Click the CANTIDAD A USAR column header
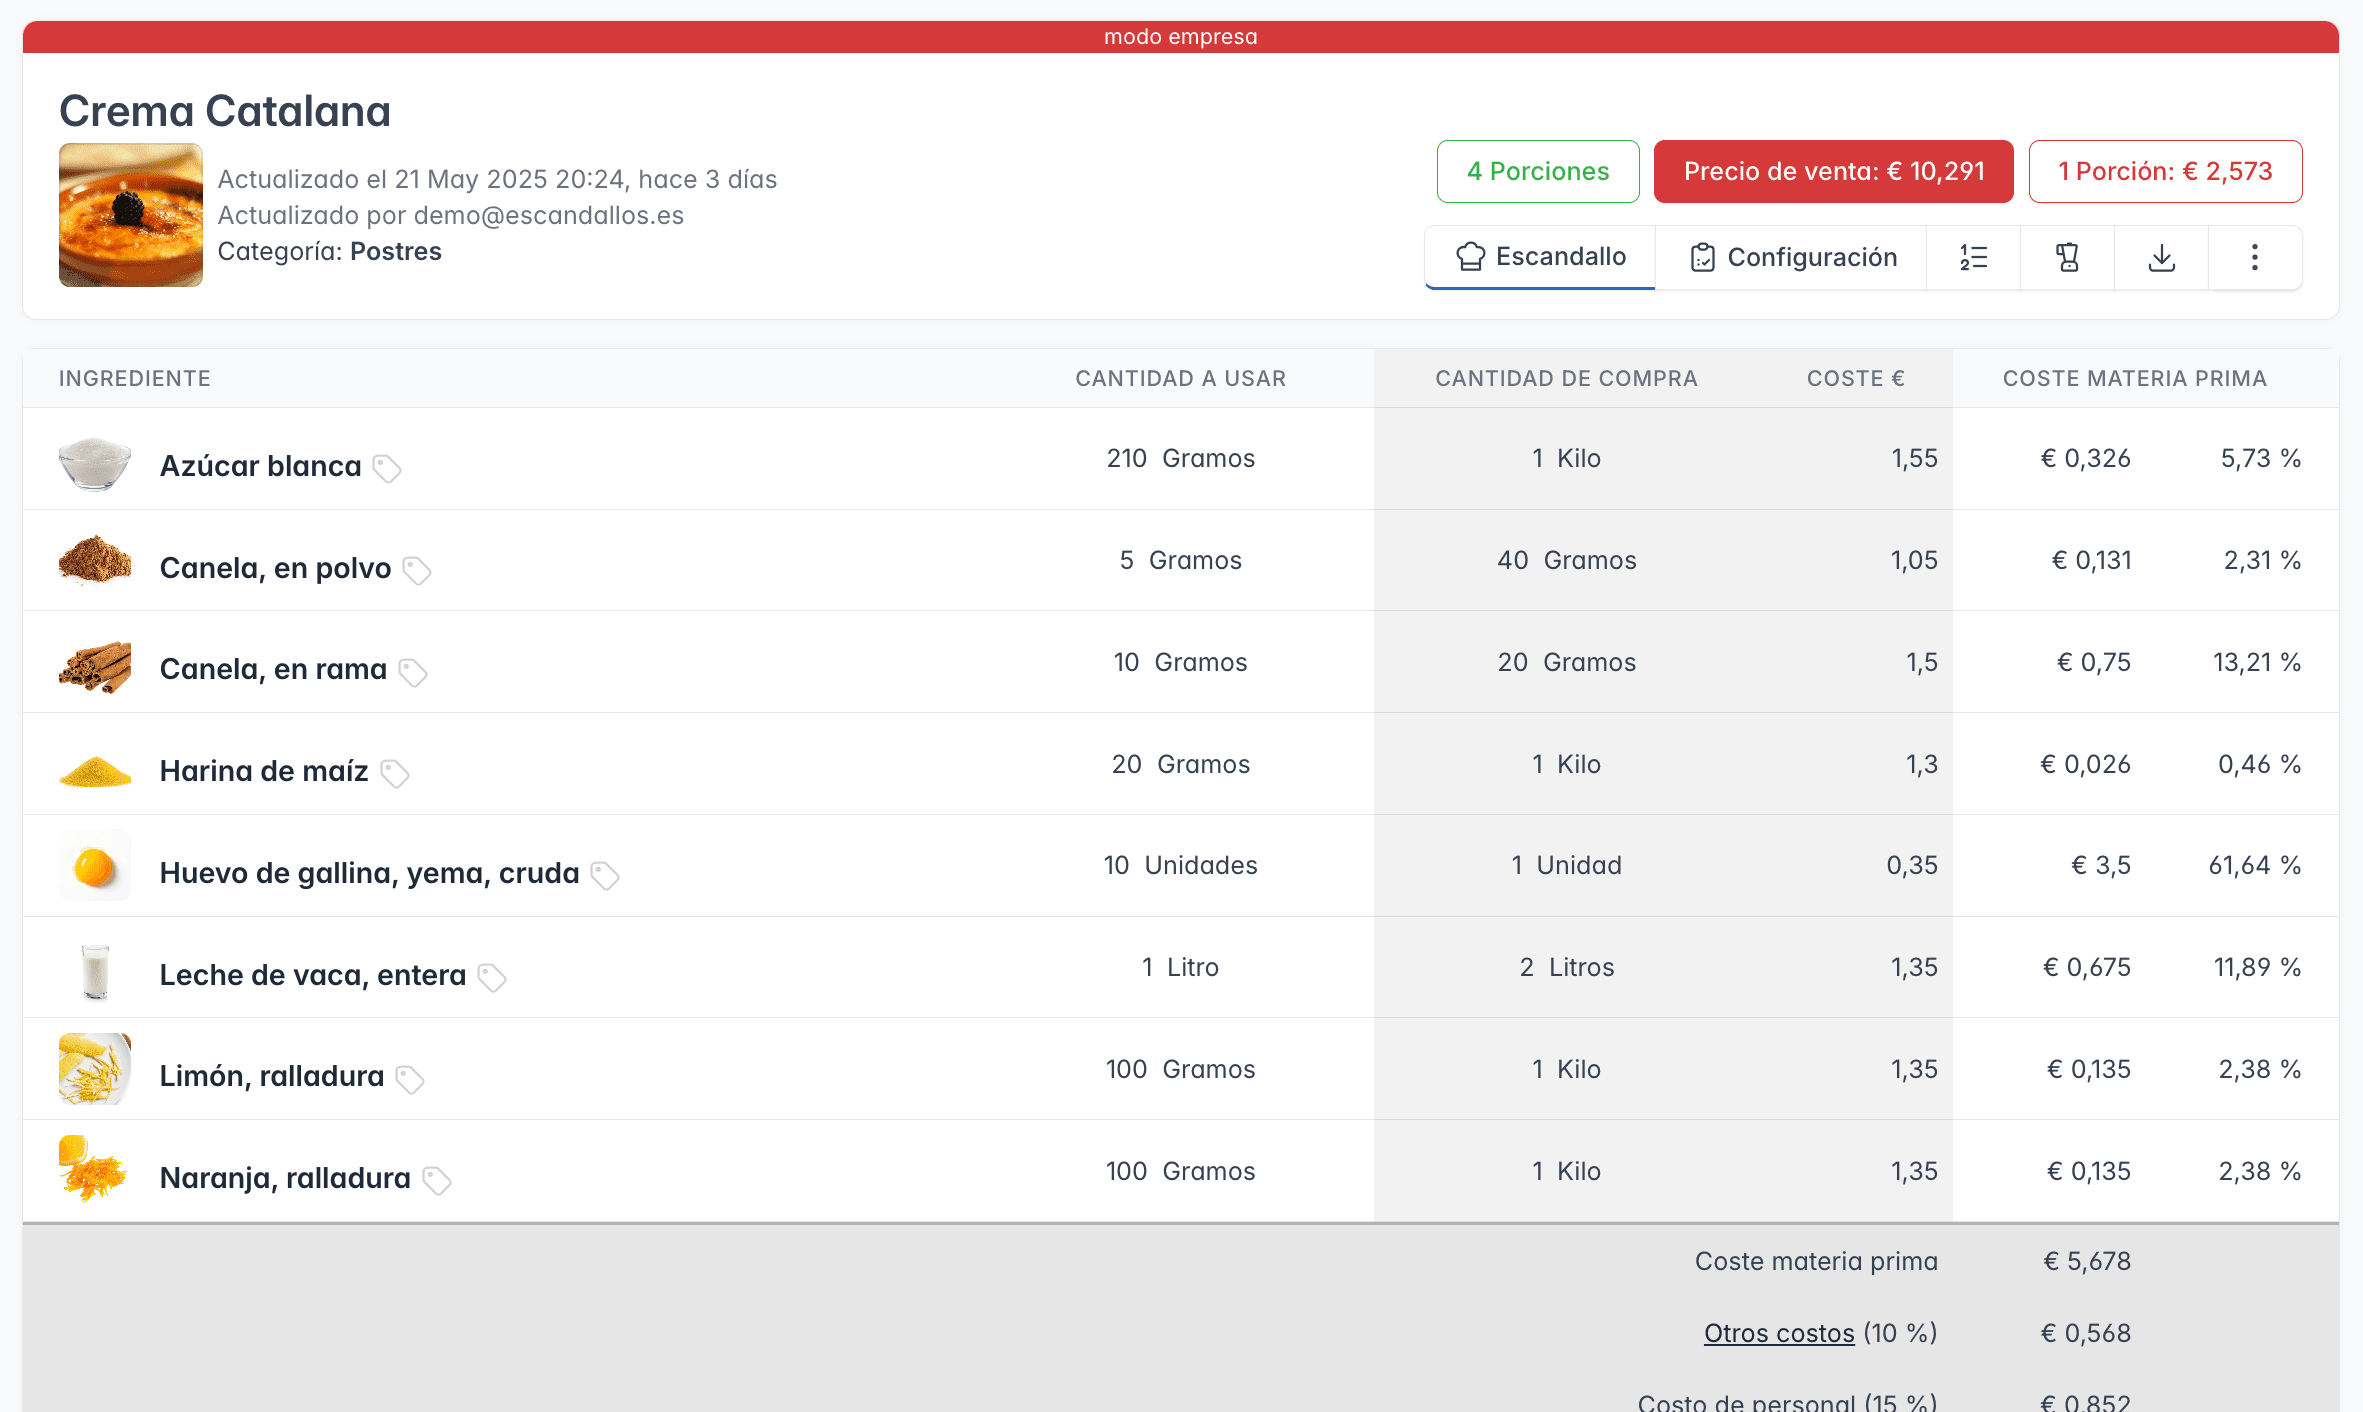Screen dimensions: 2363x1412 point(1181,378)
